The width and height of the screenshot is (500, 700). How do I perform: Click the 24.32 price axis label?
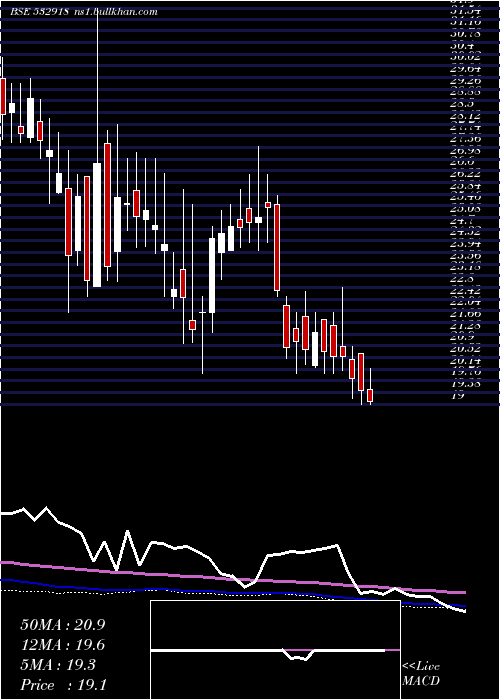point(465,232)
